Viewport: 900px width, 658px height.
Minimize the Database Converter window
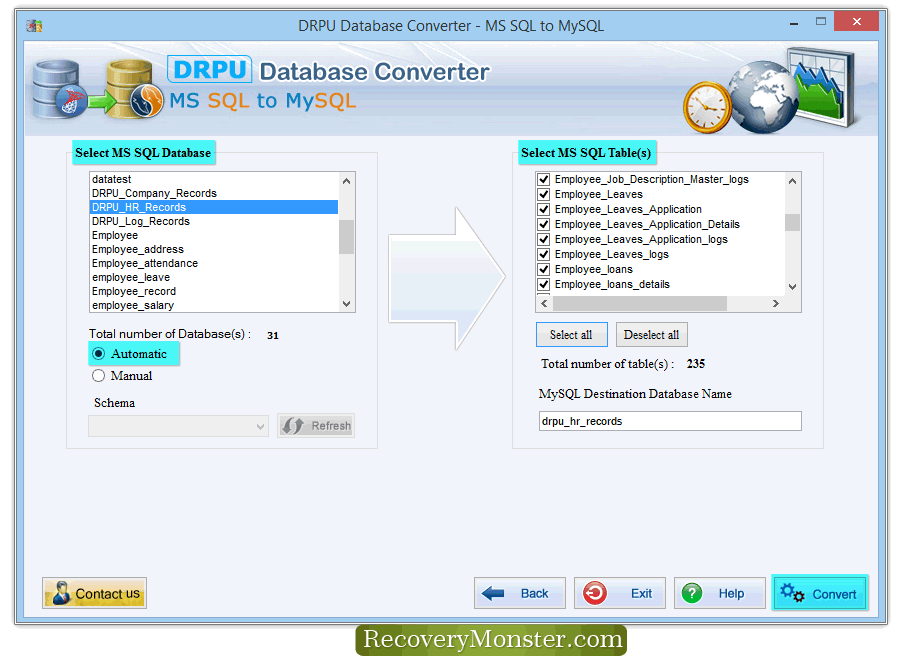[x=794, y=23]
